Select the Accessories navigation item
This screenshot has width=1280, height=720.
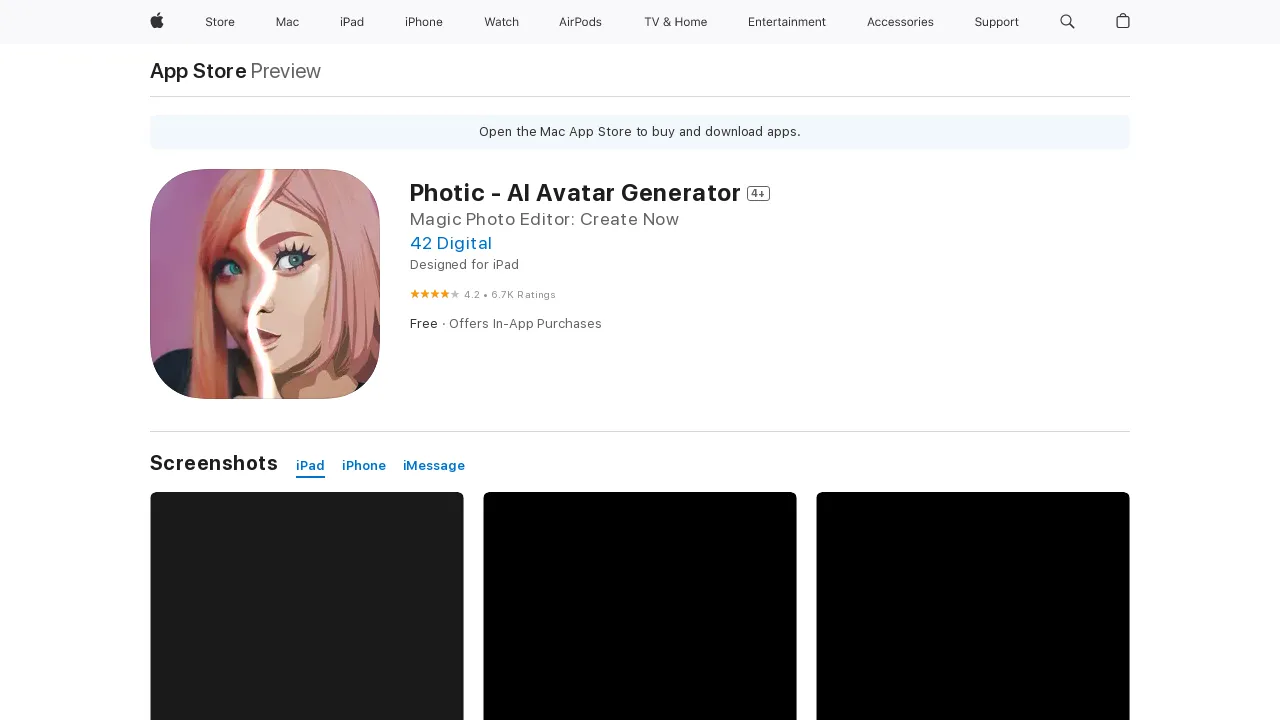click(x=900, y=22)
